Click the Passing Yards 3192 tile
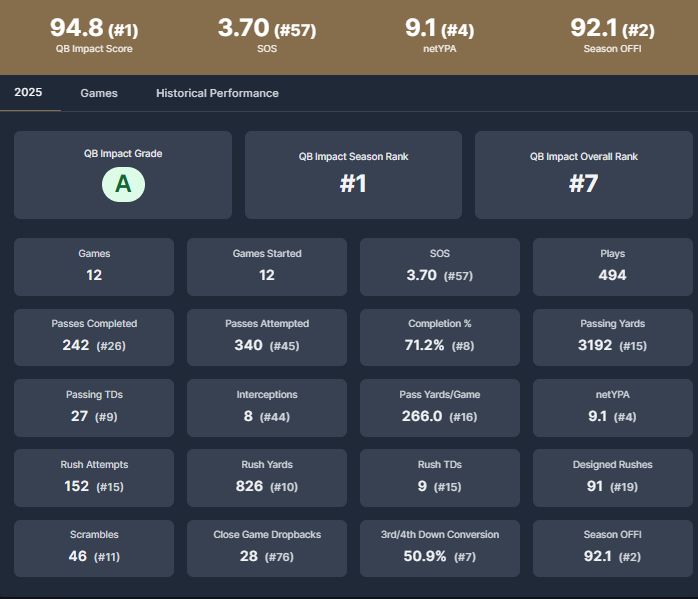This screenshot has width=698, height=599. 612,336
